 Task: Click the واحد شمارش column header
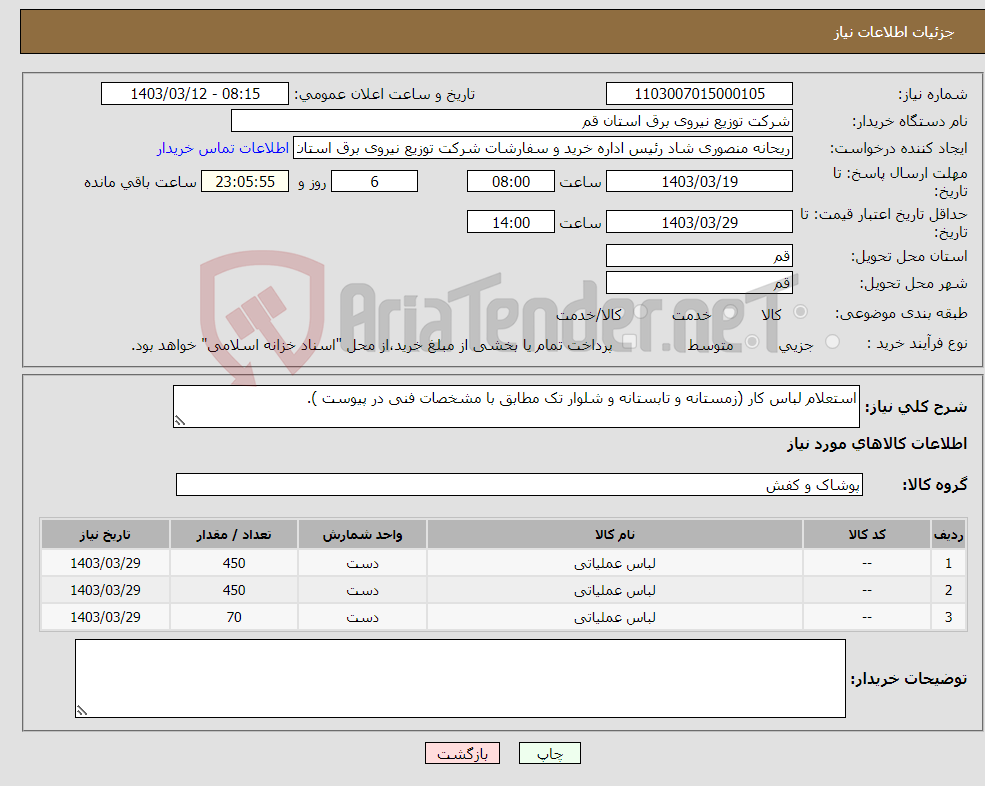[x=362, y=535]
